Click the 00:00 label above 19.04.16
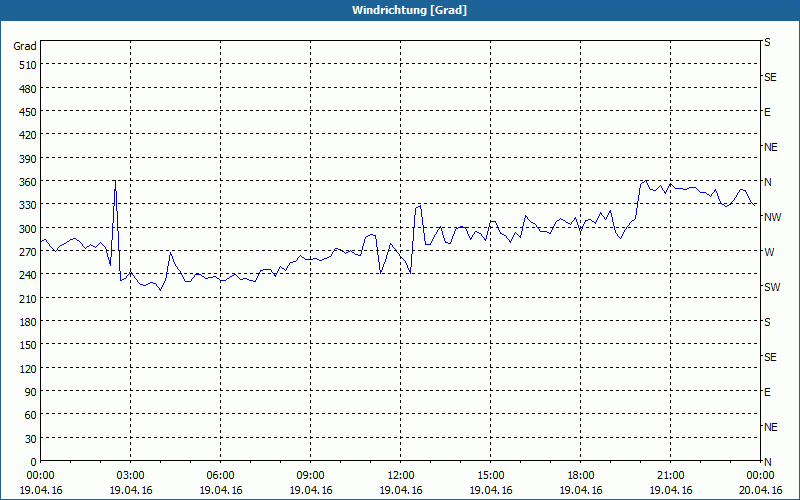800x500 pixels. tap(40, 476)
